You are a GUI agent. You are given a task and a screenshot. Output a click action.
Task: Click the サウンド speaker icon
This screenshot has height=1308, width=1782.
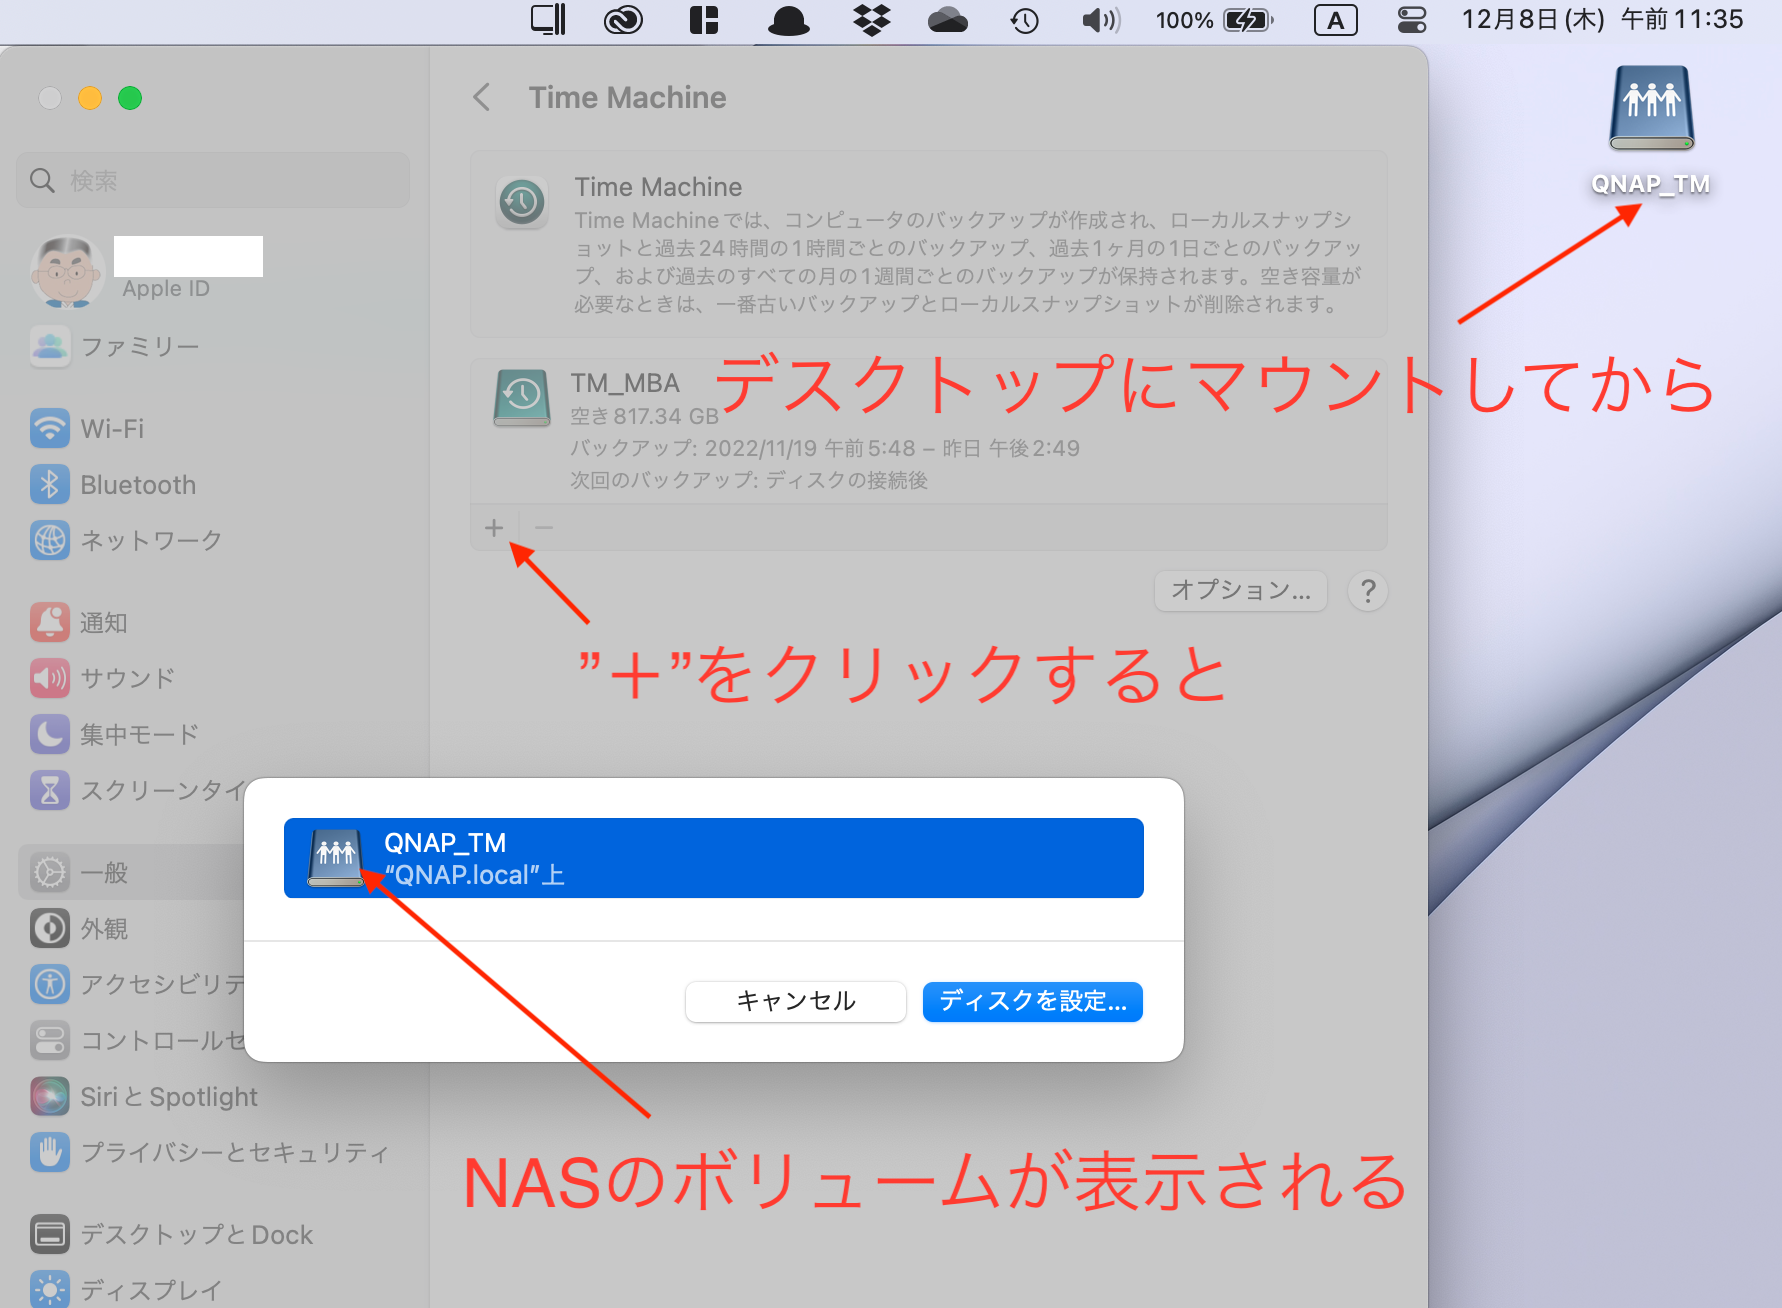pos(50,679)
